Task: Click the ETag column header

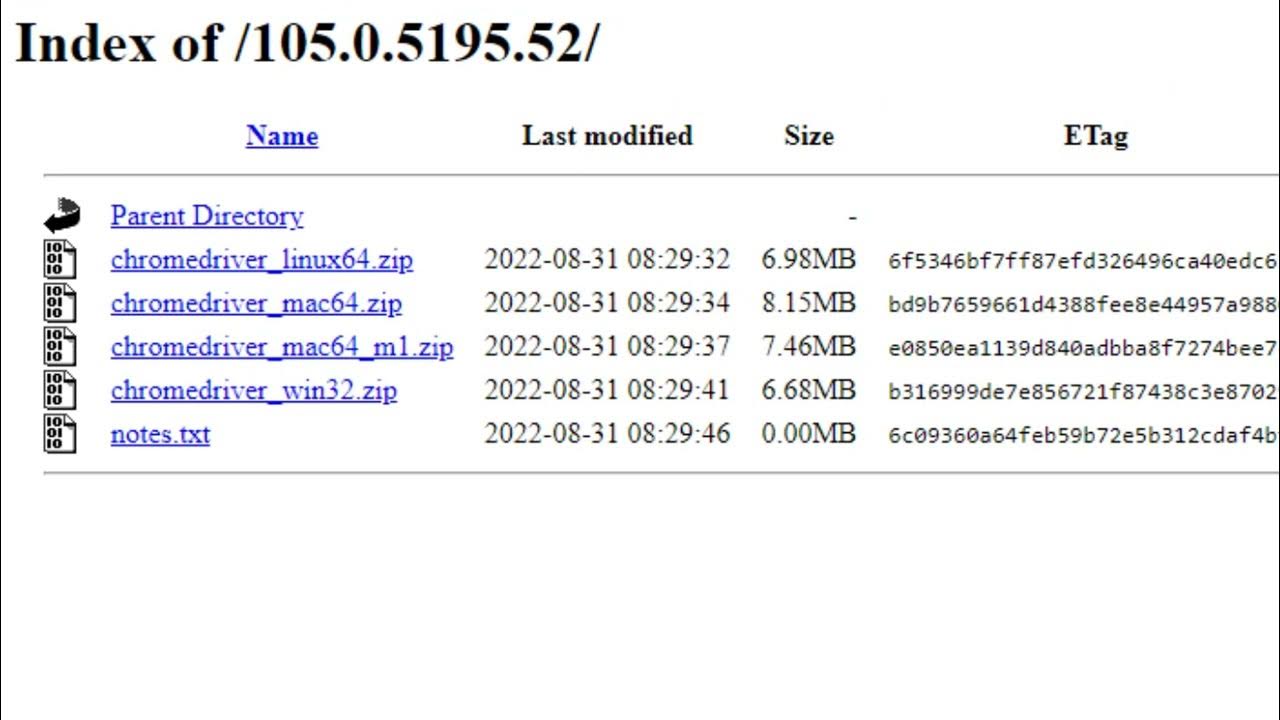Action: pos(1096,136)
